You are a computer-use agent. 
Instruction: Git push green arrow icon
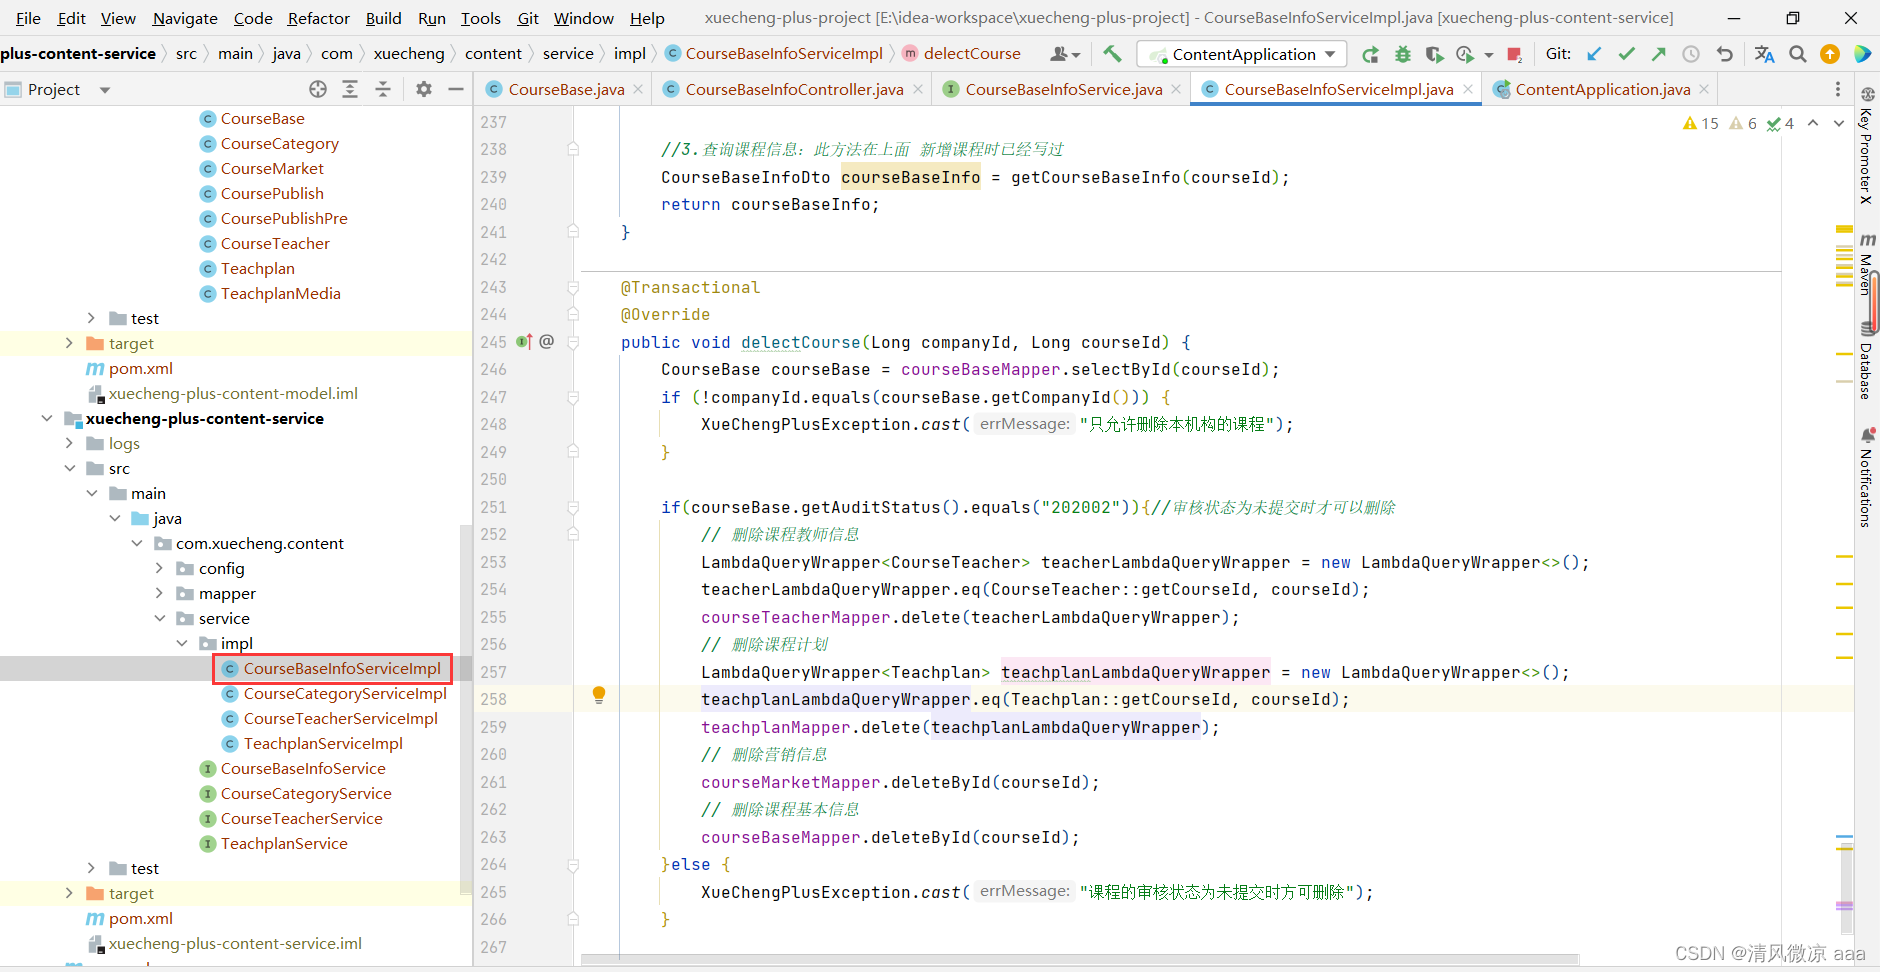coord(1659,54)
